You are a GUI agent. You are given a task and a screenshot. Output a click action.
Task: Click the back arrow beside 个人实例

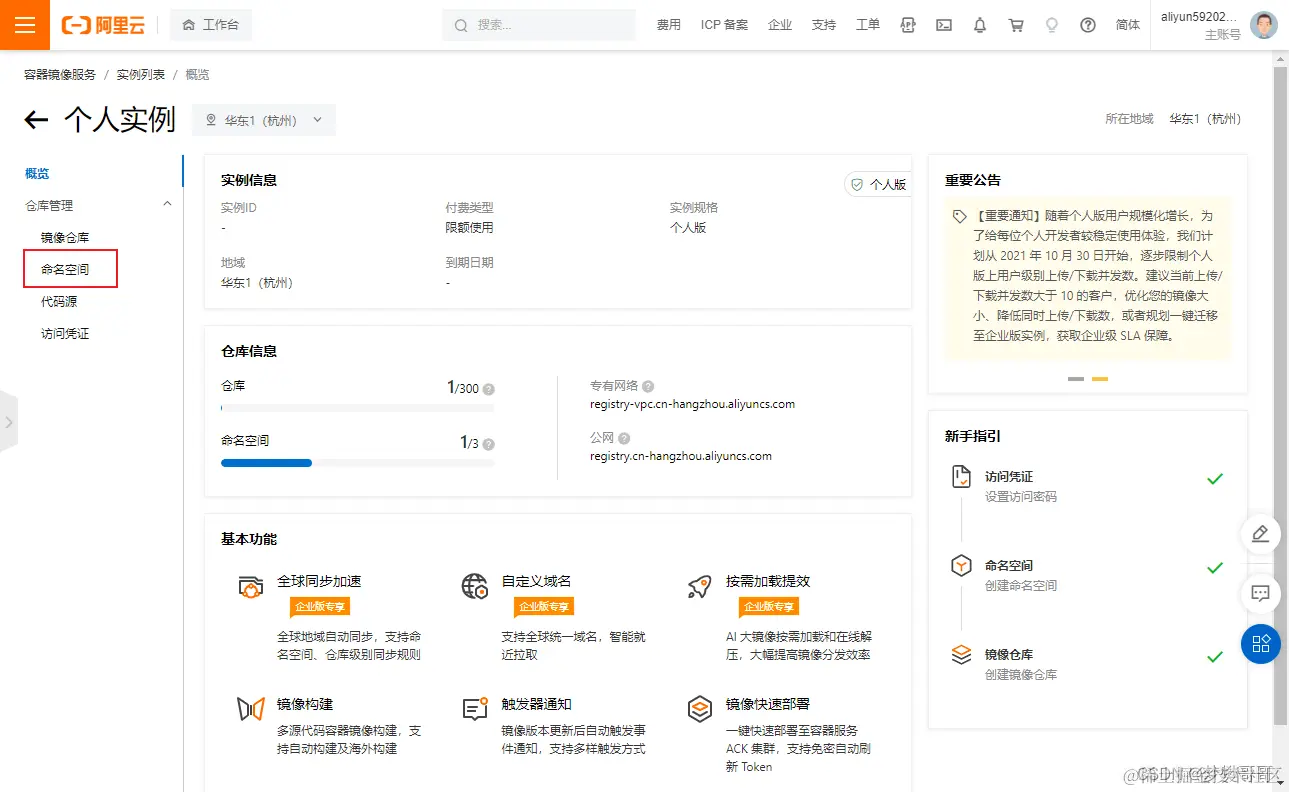36,120
